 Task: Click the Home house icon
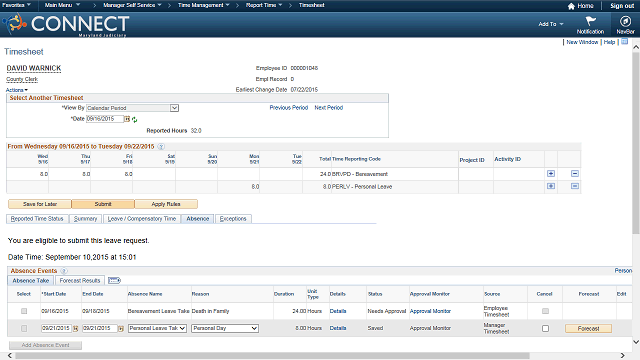pos(571,6)
